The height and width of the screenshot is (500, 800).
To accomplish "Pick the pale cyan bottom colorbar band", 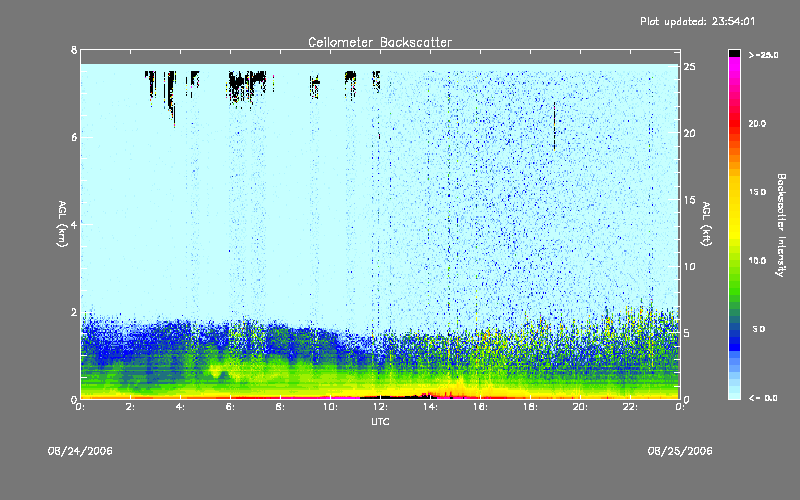I will coord(734,395).
